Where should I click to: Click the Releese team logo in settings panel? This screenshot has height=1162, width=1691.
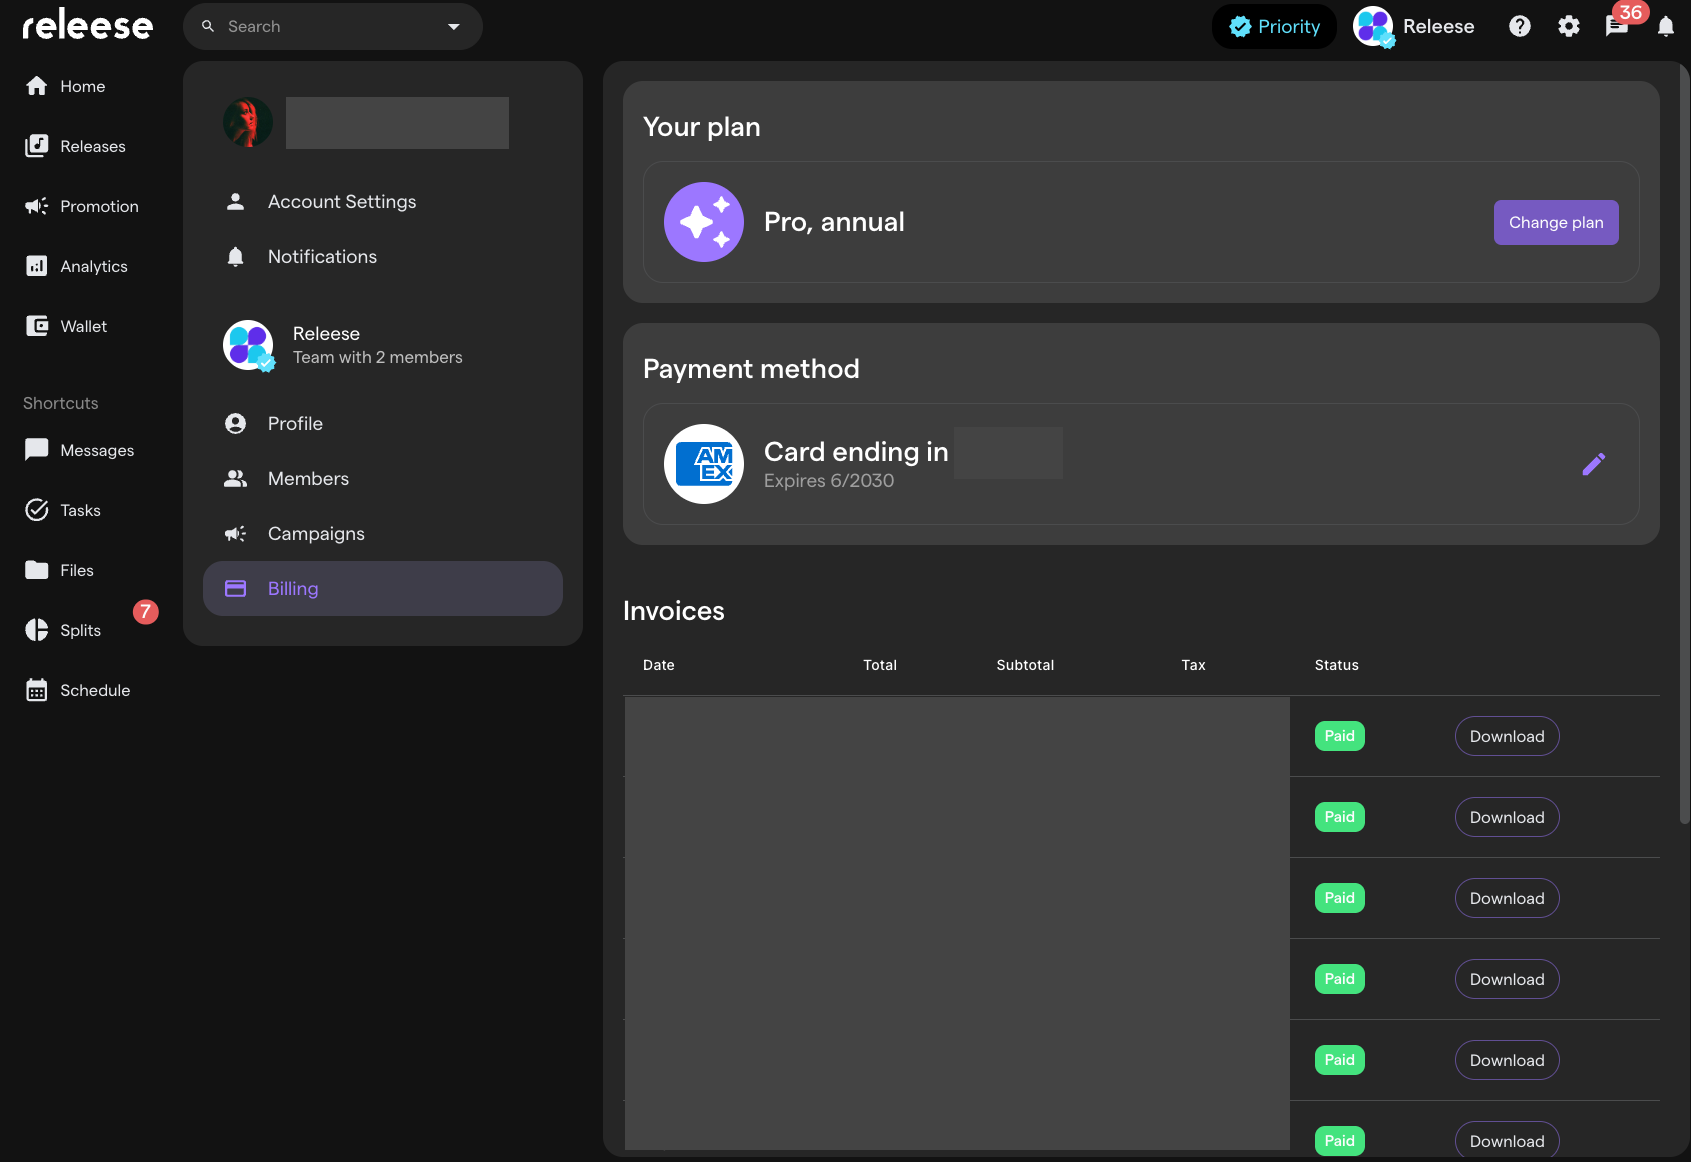point(248,345)
